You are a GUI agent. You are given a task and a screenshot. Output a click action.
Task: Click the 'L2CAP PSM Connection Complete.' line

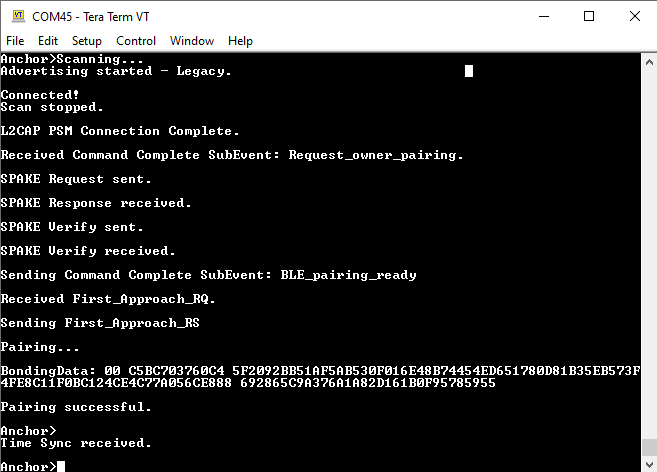pyautogui.click(x=120, y=131)
